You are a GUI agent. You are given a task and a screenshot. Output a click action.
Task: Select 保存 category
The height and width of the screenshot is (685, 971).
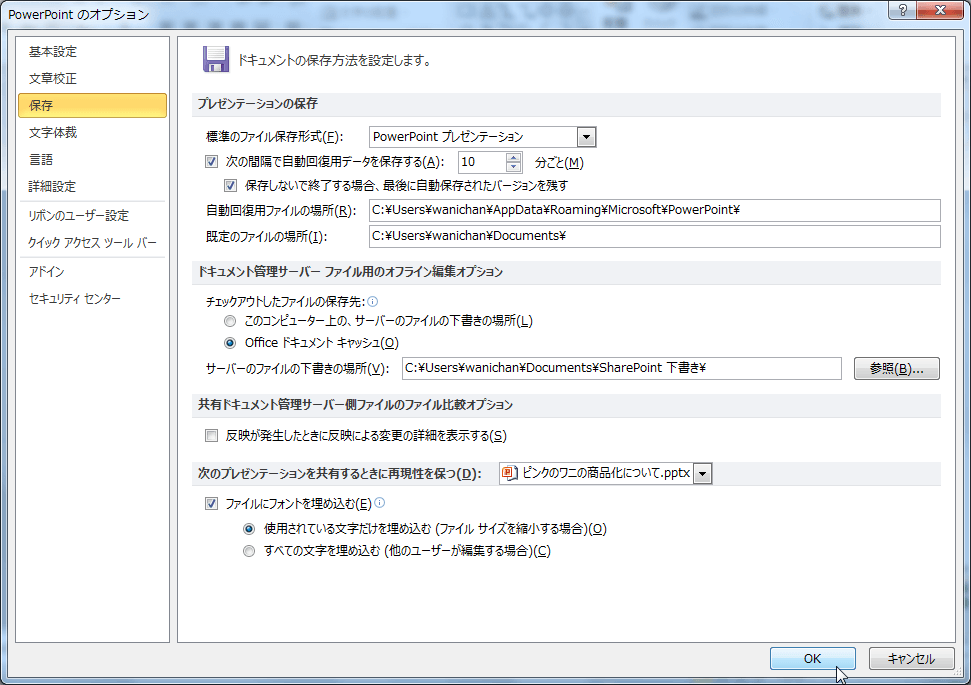point(92,105)
